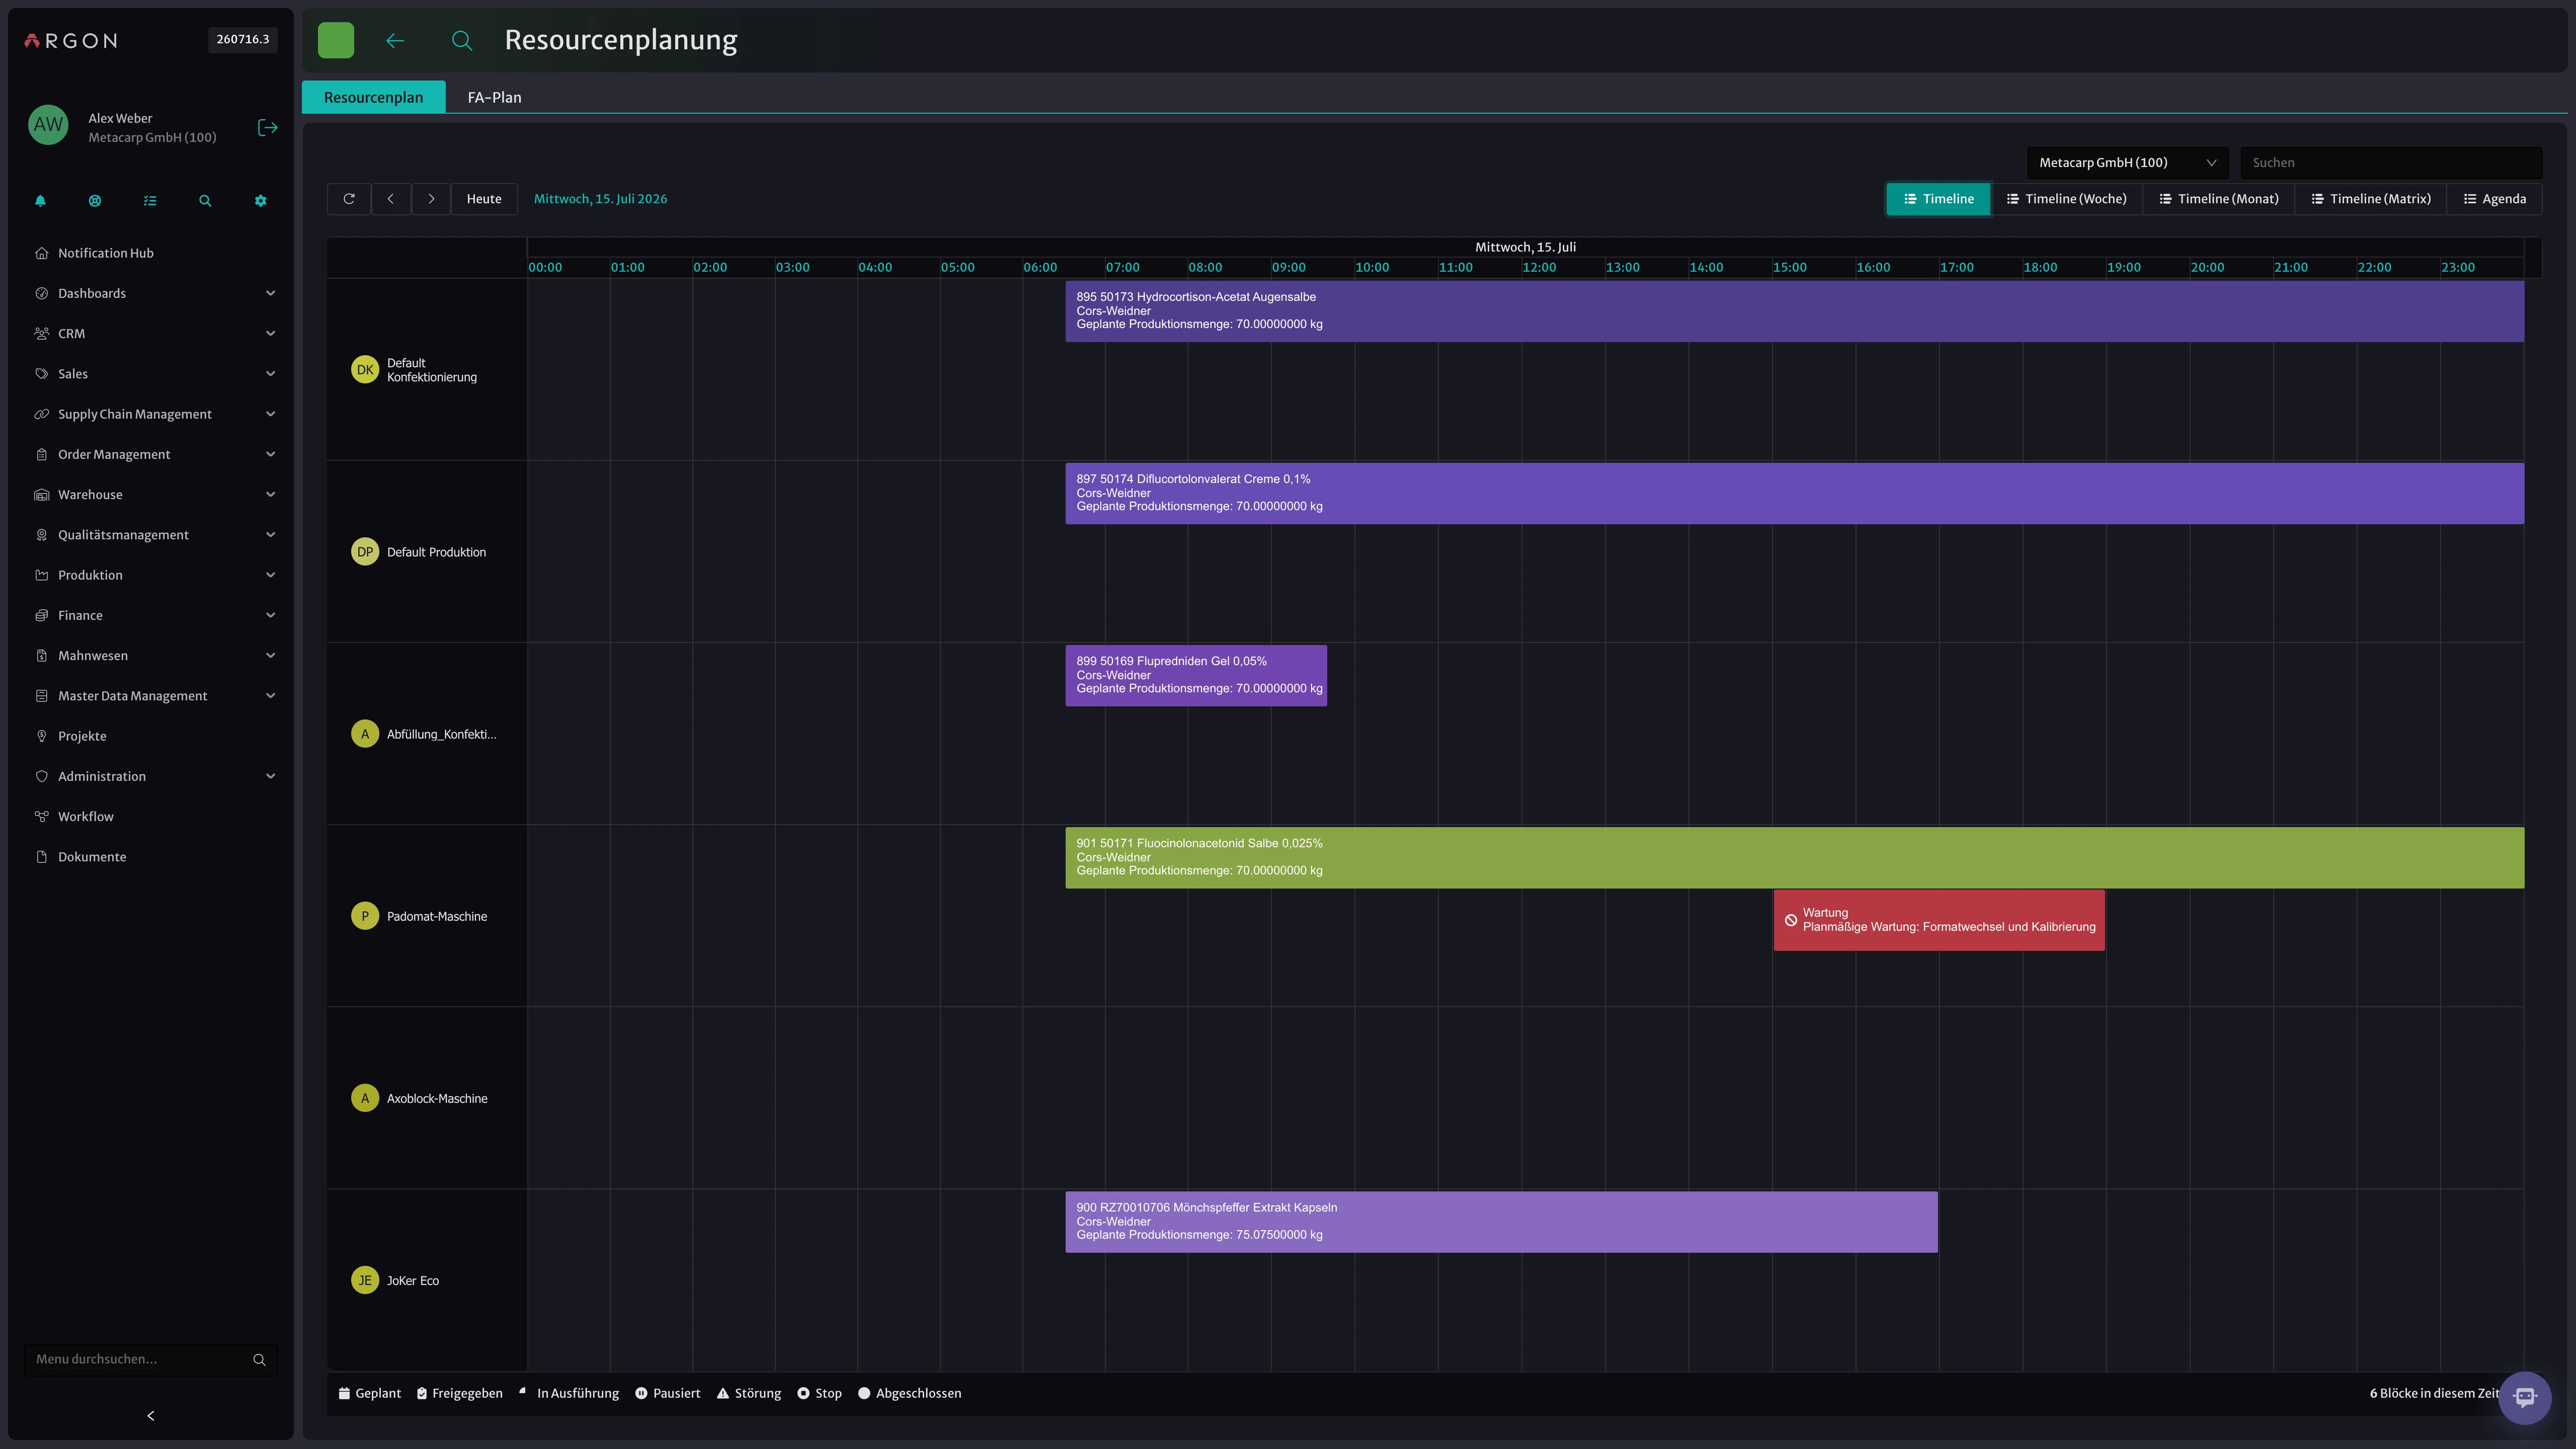Collapse the sidebar with bottom chevron

[151, 1416]
